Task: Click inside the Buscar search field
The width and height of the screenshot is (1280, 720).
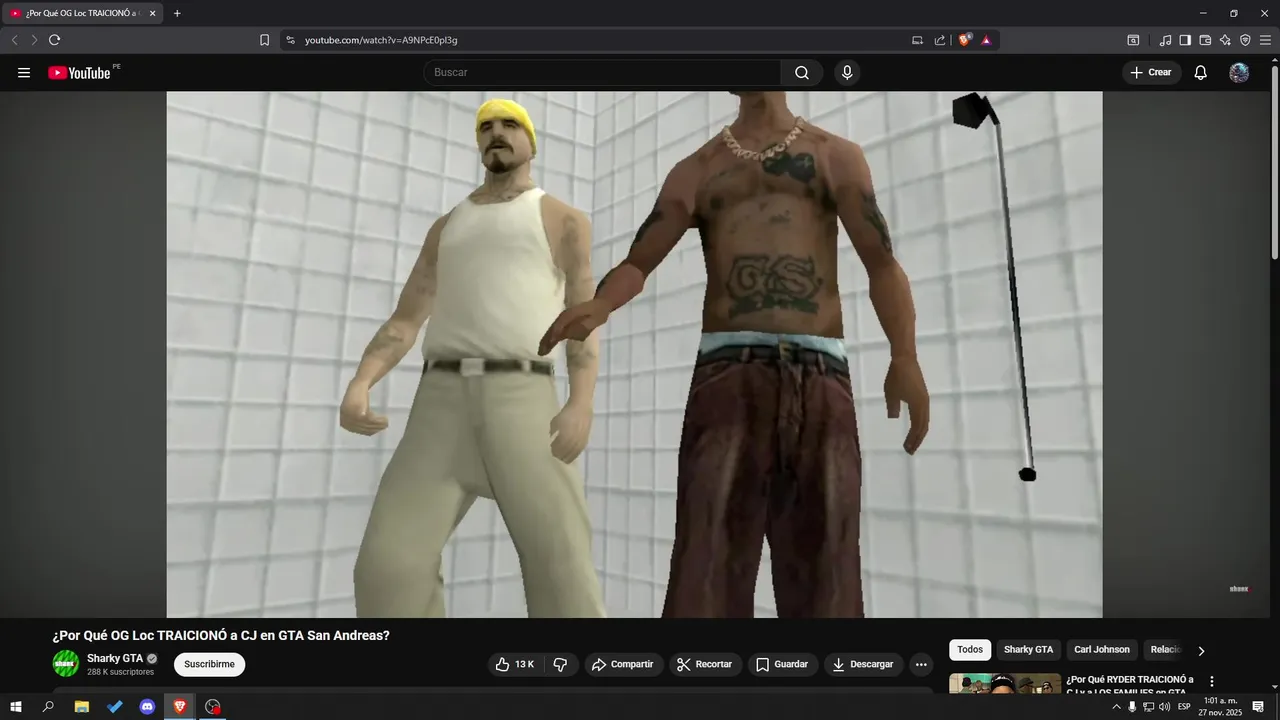Action: [x=602, y=73]
